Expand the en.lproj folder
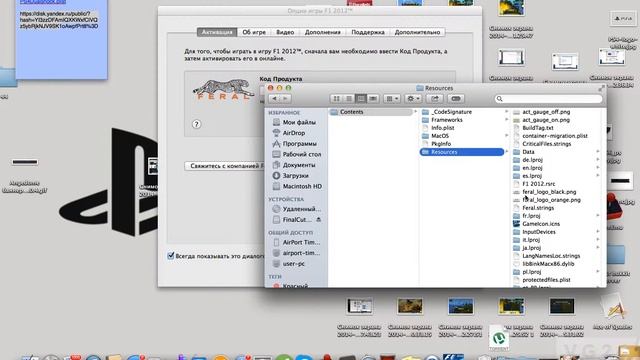This screenshot has height=360, width=640. coord(598,167)
